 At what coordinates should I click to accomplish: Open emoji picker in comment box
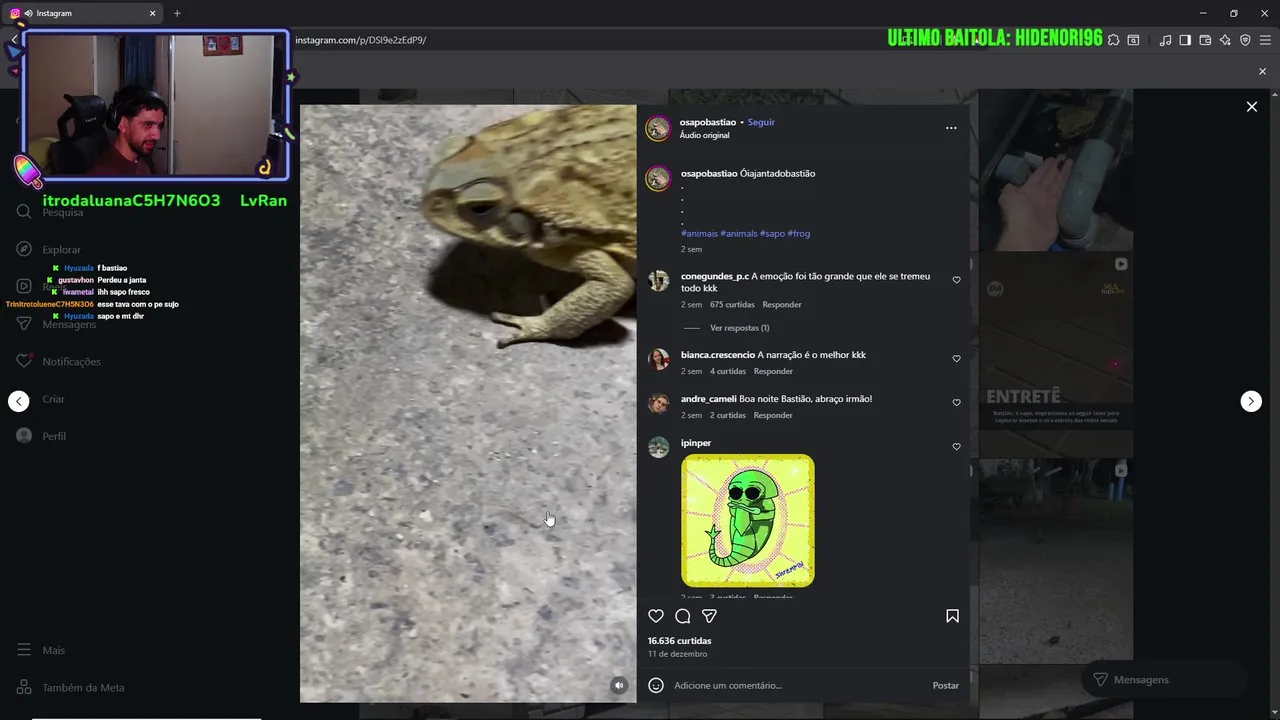tap(656, 685)
